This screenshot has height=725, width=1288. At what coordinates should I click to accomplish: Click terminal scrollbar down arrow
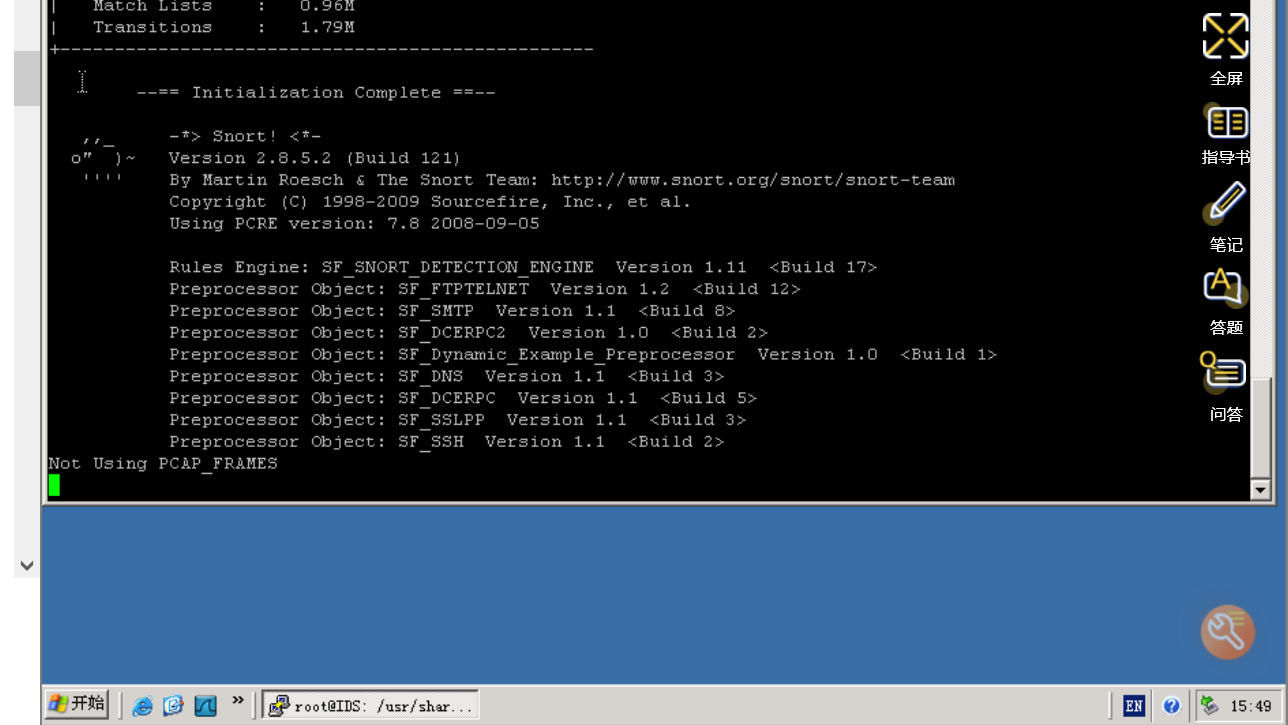1260,490
